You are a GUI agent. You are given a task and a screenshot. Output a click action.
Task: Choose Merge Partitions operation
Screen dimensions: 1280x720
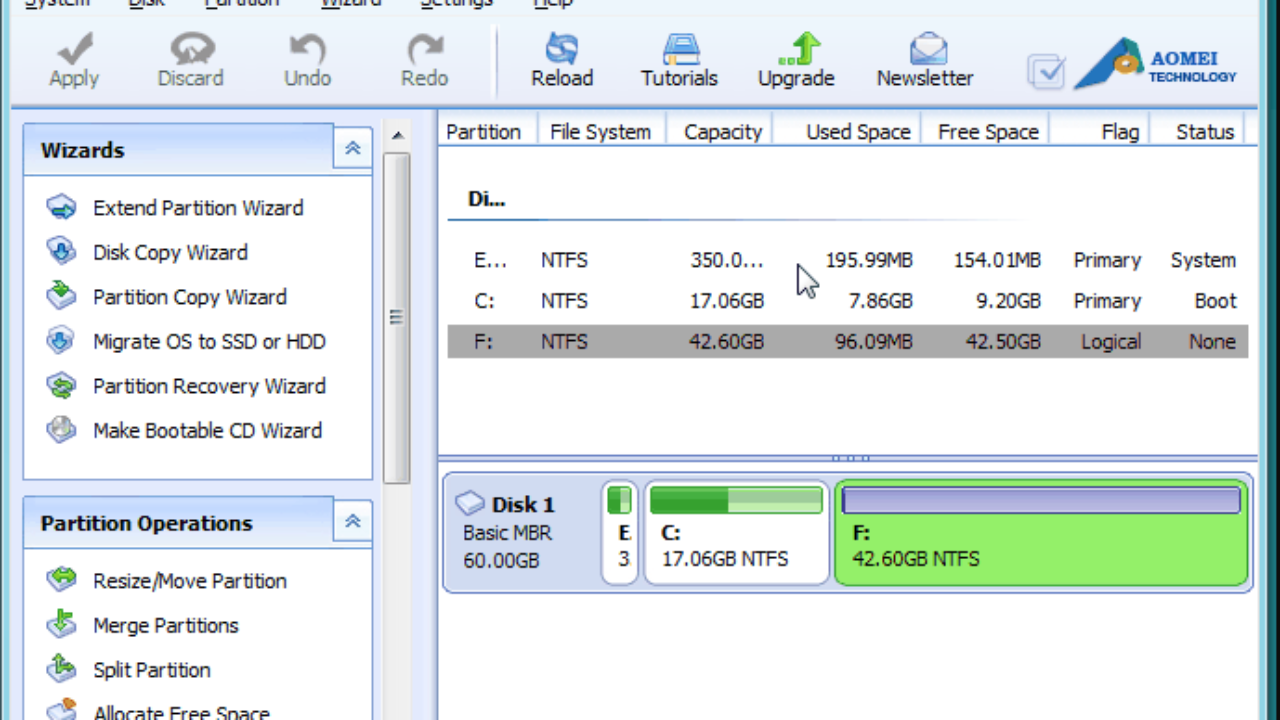tap(166, 626)
